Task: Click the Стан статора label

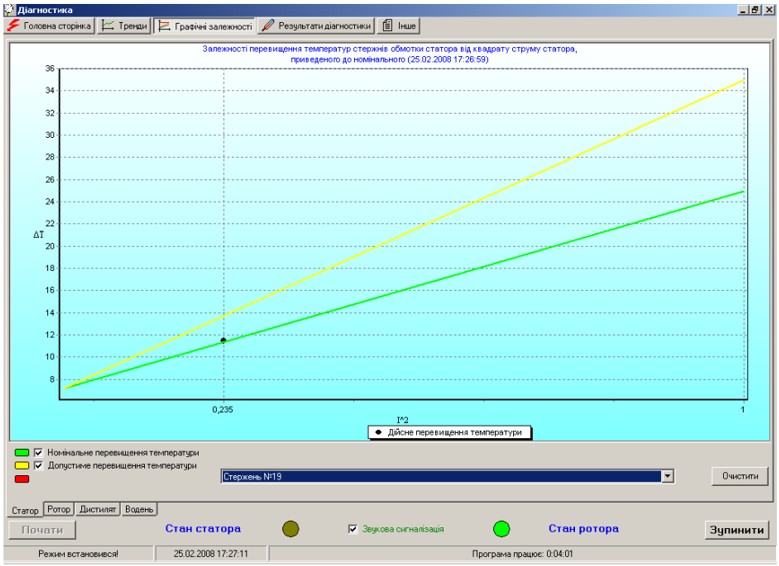Action: click(x=203, y=529)
